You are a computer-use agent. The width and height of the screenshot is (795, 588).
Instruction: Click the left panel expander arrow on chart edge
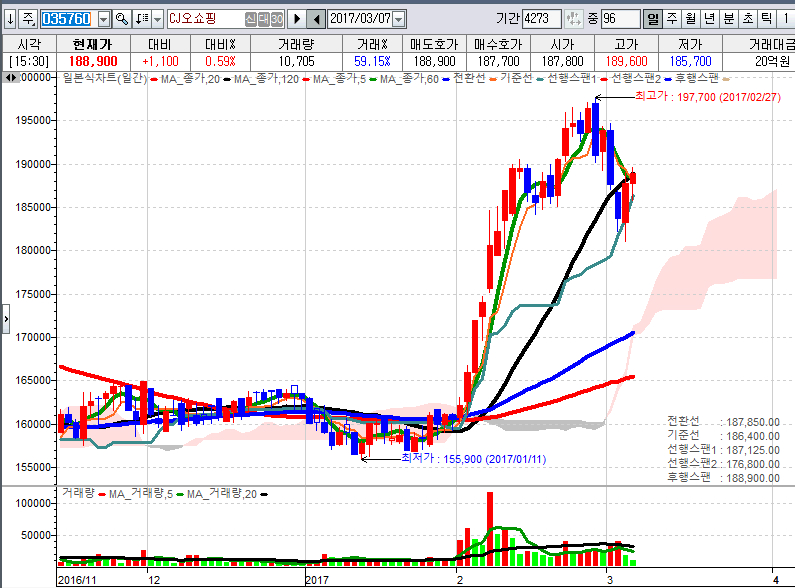pos(4,318)
